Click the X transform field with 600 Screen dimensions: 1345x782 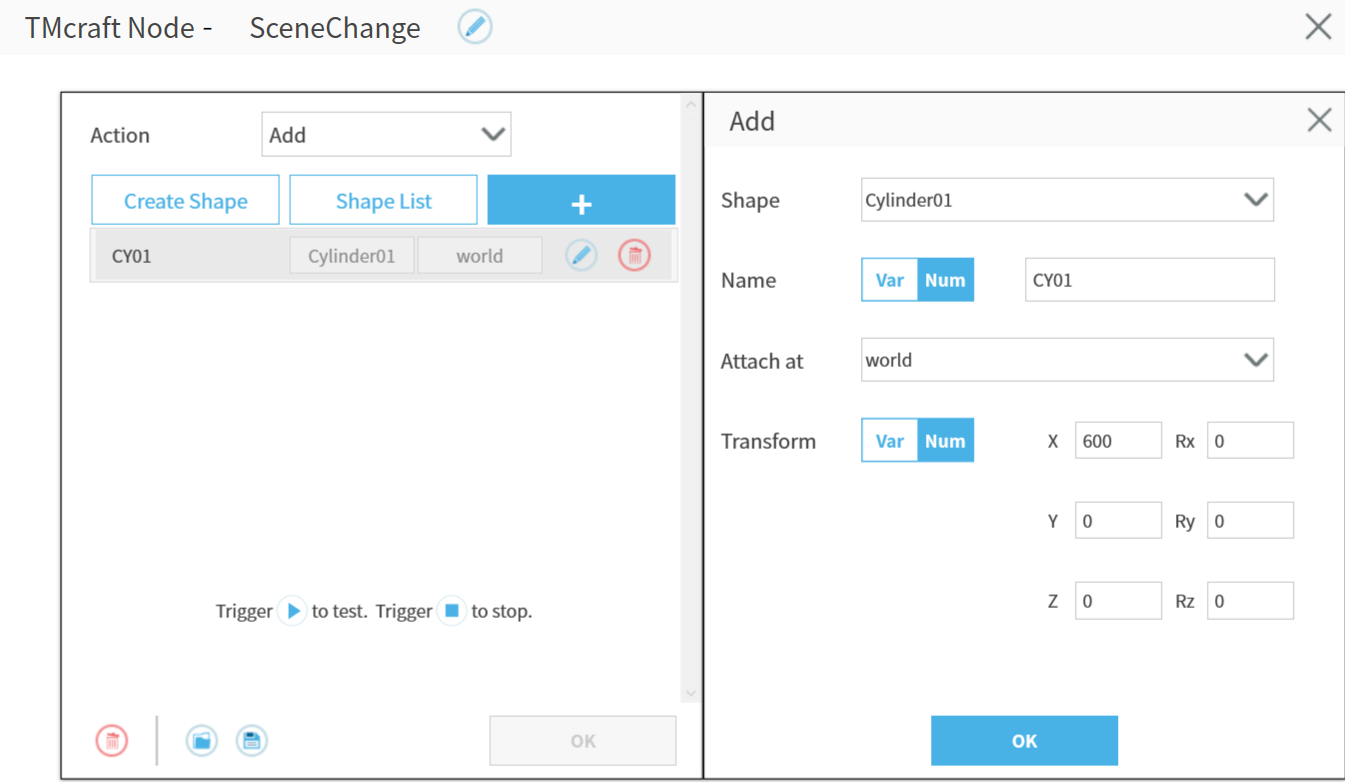[x=1118, y=441]
